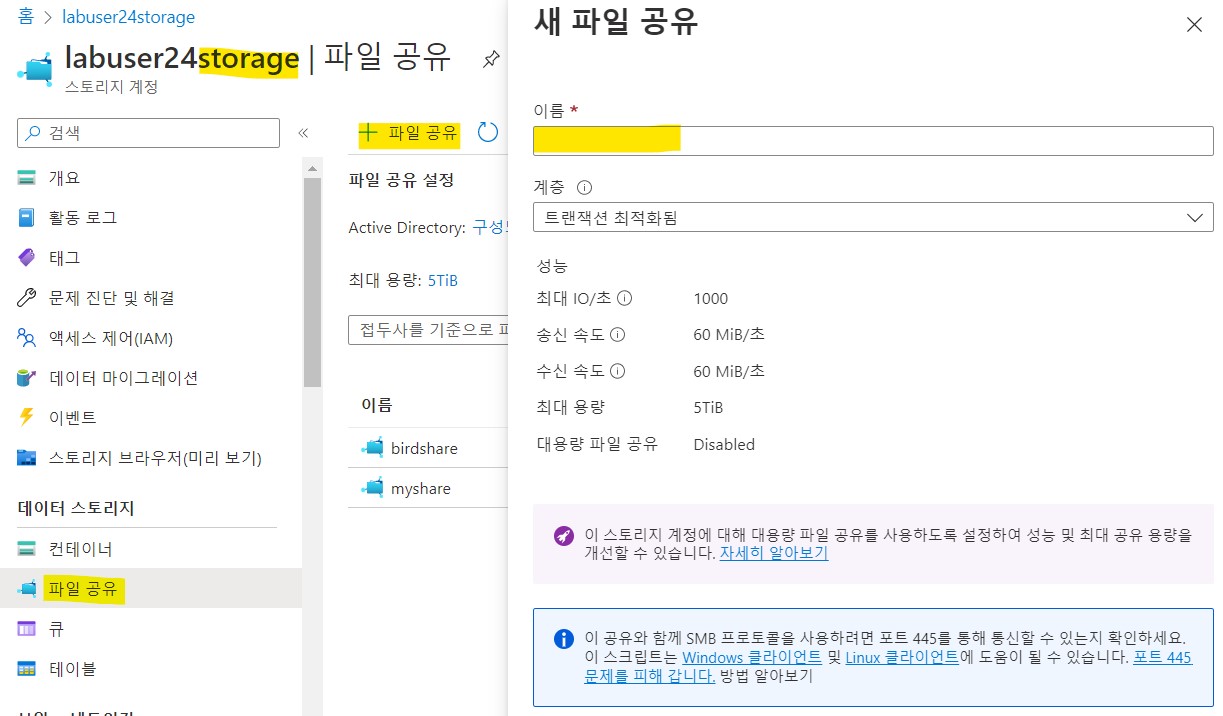1223x716 pixels.
Task: Click the 액세스 제어(IAM) people icon
Action: tap(27, 338)
